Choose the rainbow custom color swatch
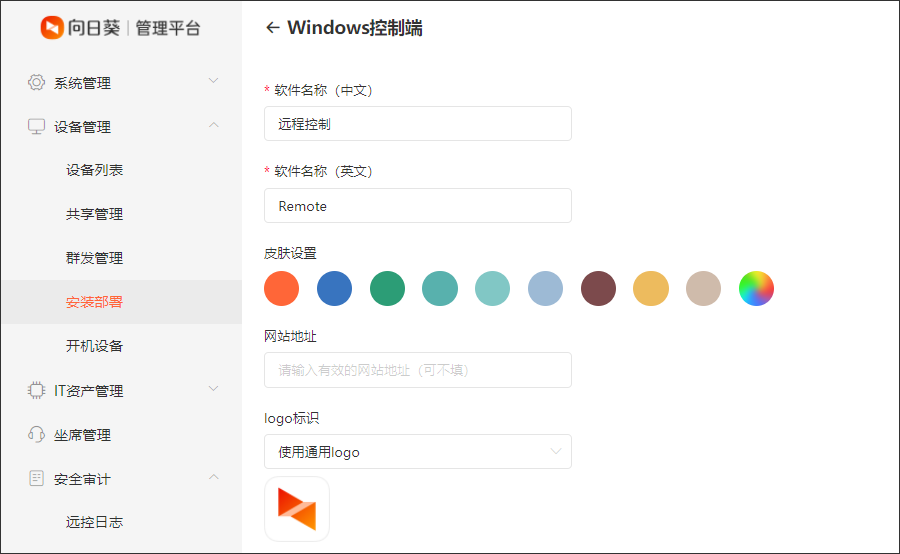 756,289
